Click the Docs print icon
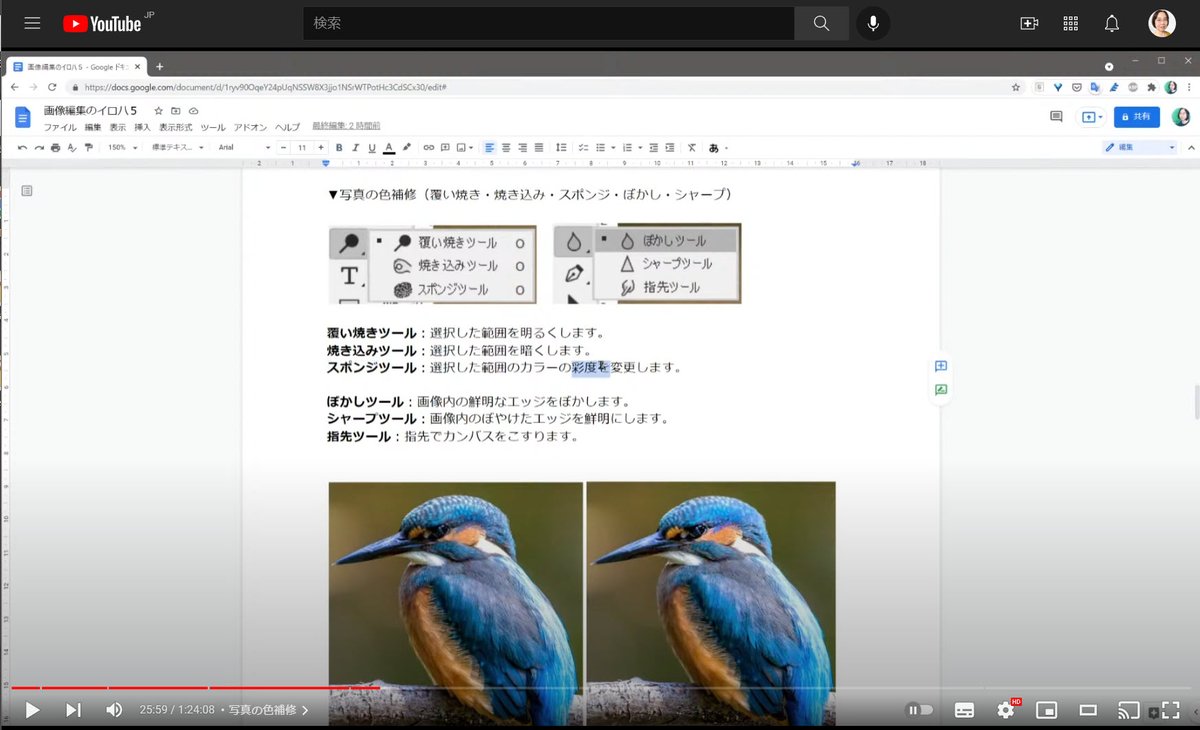 (55, 147)
